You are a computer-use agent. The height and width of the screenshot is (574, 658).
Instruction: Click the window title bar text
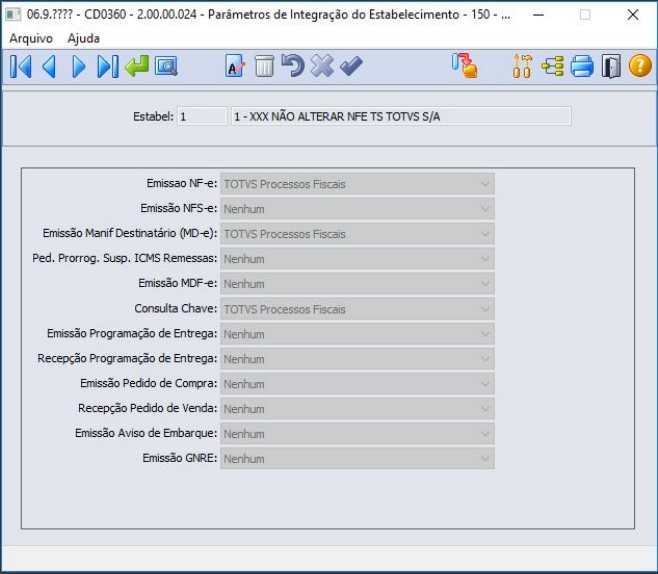[x=269, y=15]
